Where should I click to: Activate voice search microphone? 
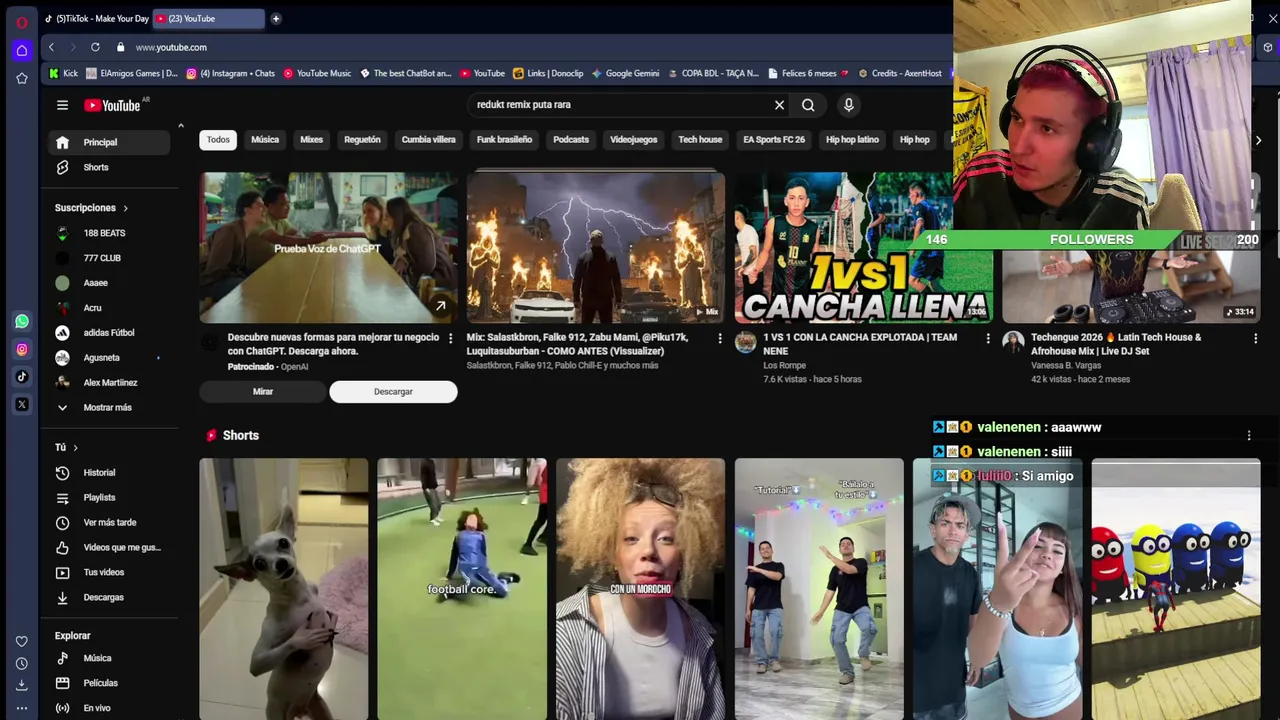pos(848,105)
